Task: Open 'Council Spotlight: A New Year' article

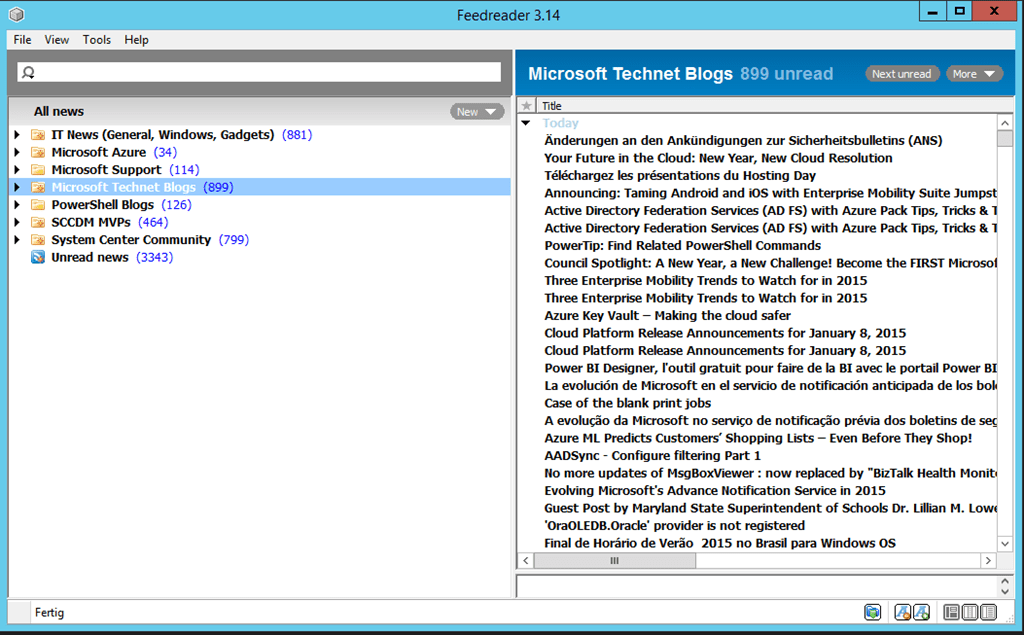Action: point(771,263)
